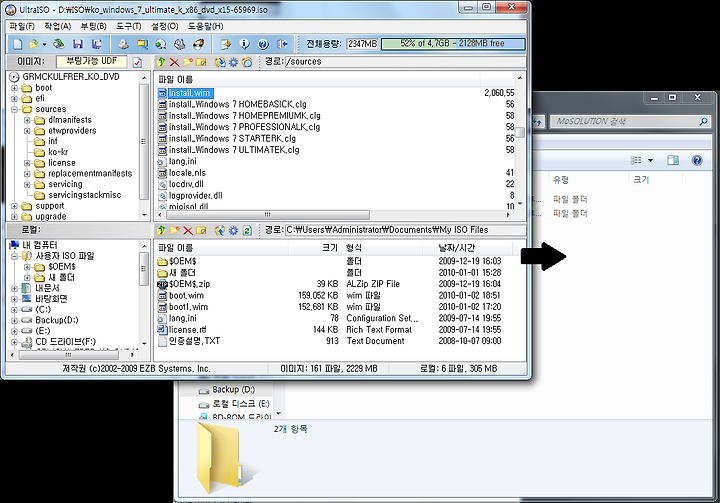Click the Make CD/DVD image icon

point(123,44)
